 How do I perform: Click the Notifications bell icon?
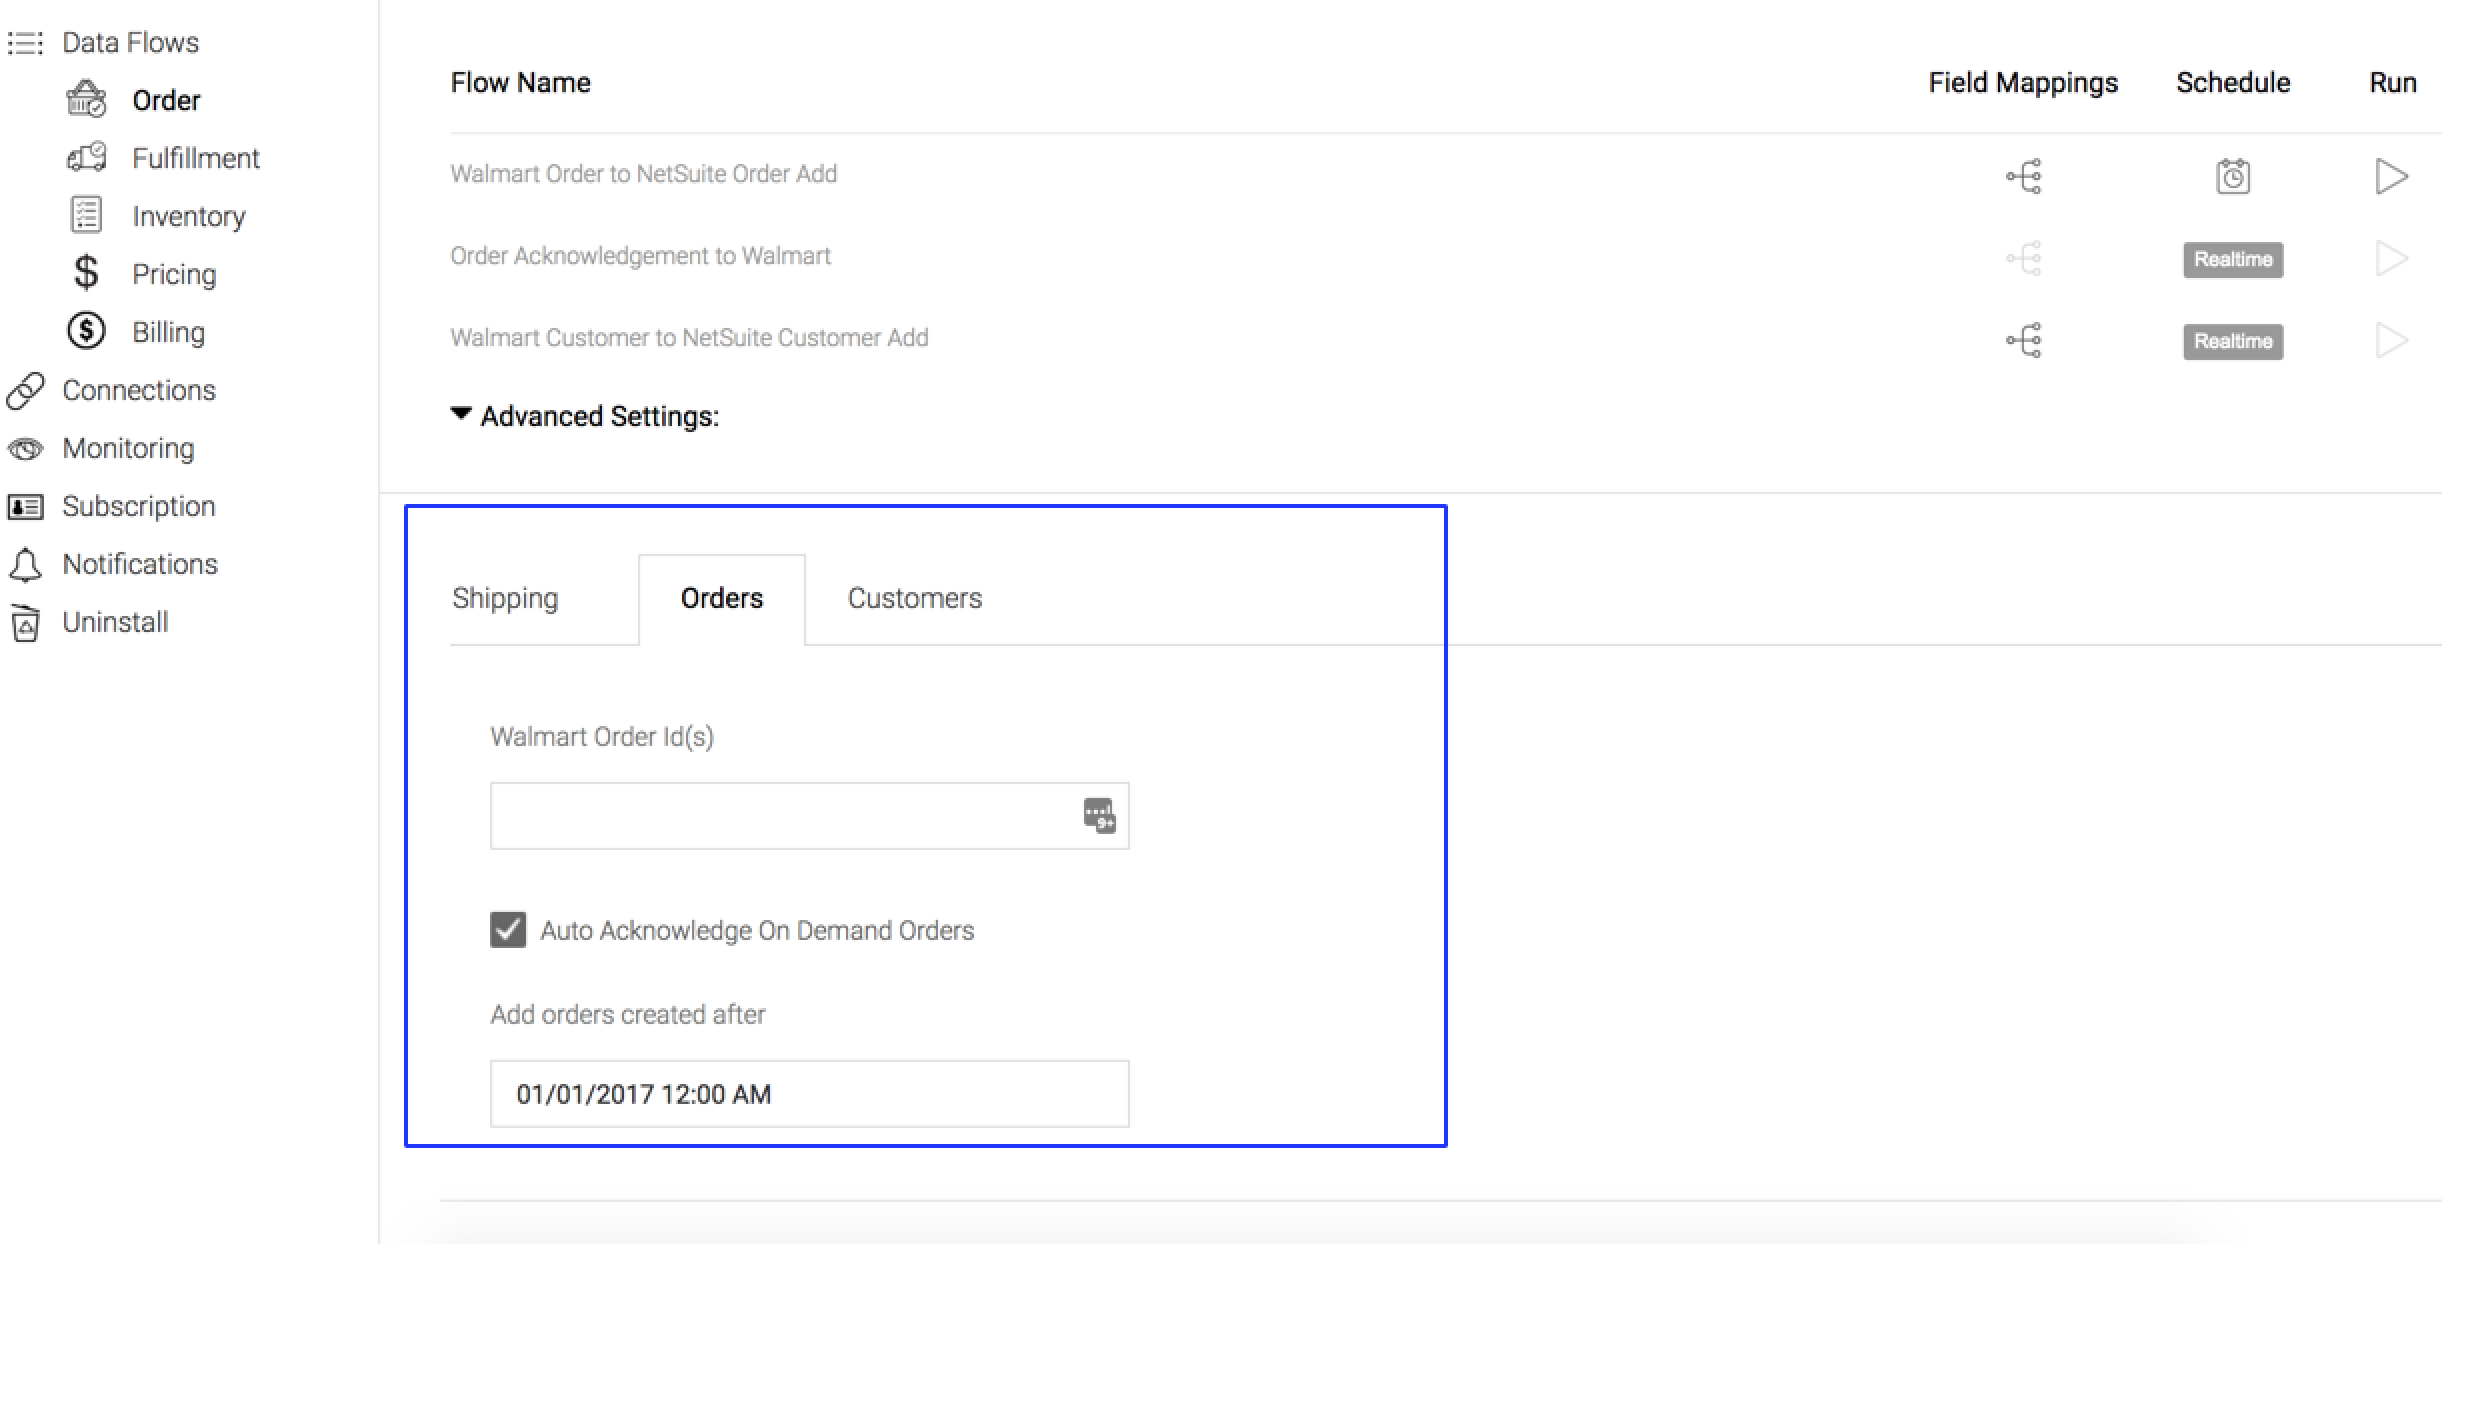click(x=25, y=565)
